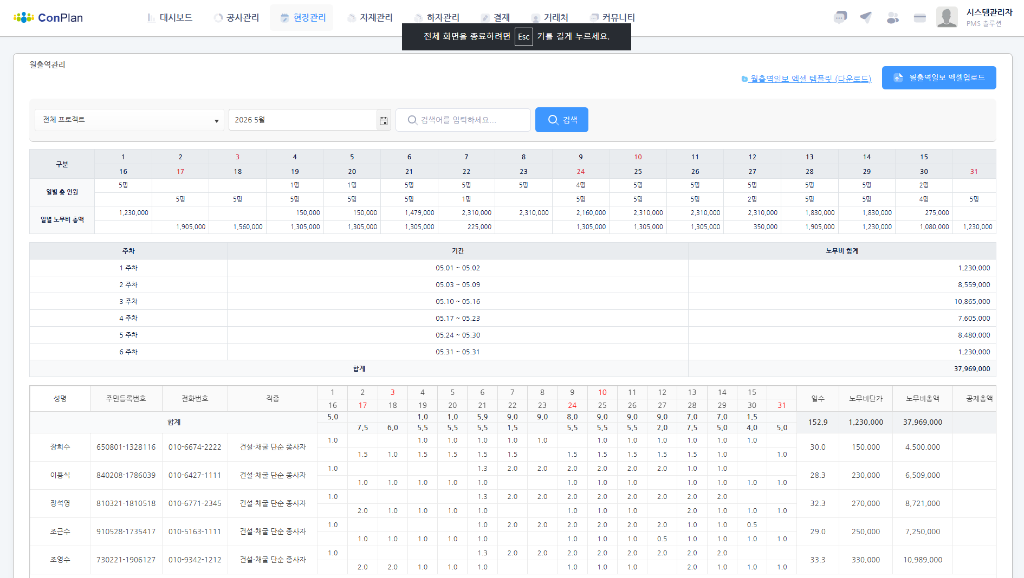
Task: Click labor total 6,509,000 in worker table
Action: (x=923, y=475)
